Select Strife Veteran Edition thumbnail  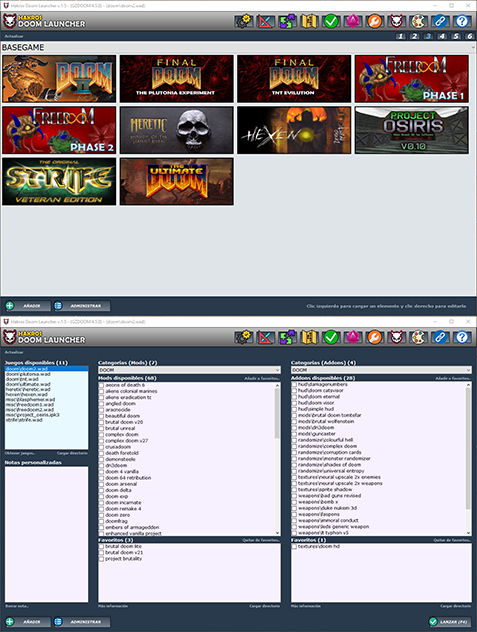59,181
